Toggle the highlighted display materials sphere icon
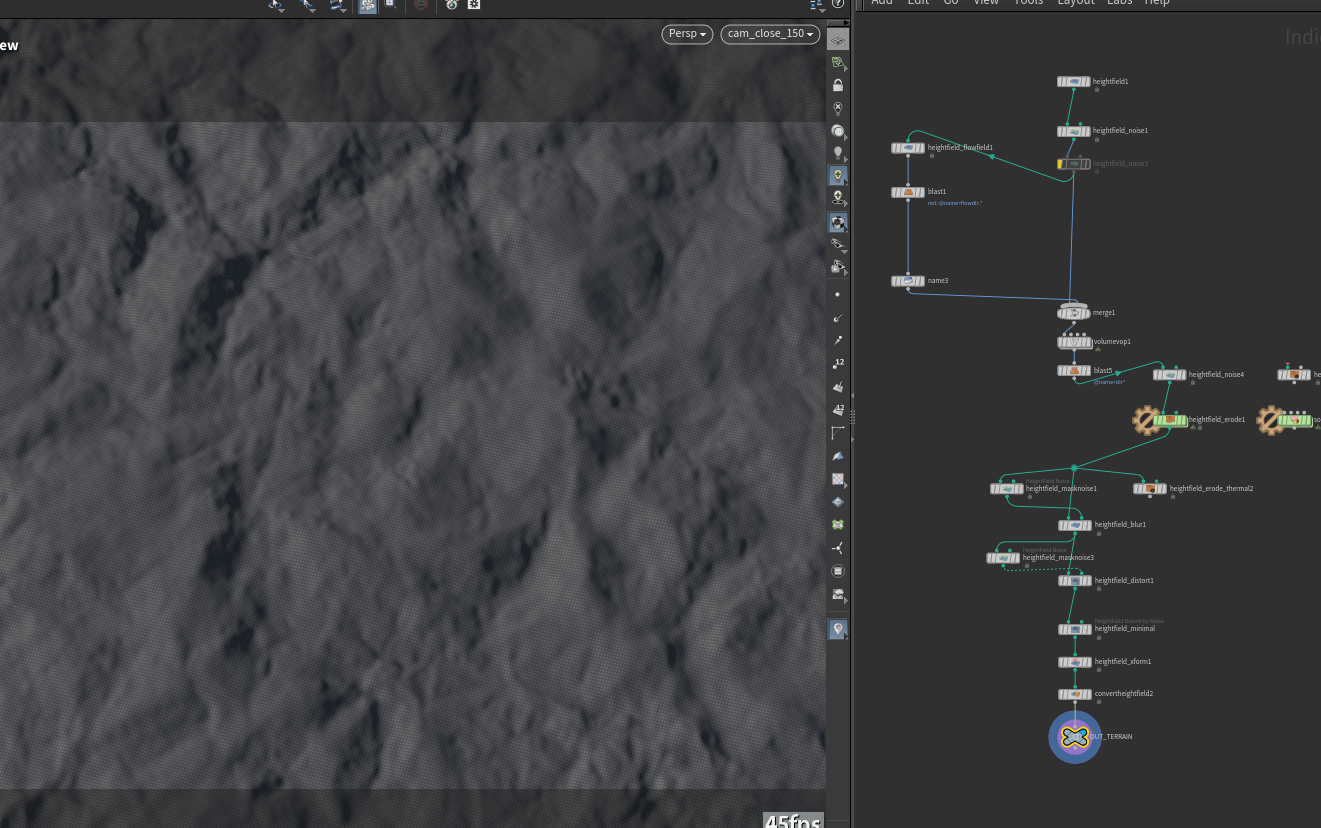 click(838, 221)
